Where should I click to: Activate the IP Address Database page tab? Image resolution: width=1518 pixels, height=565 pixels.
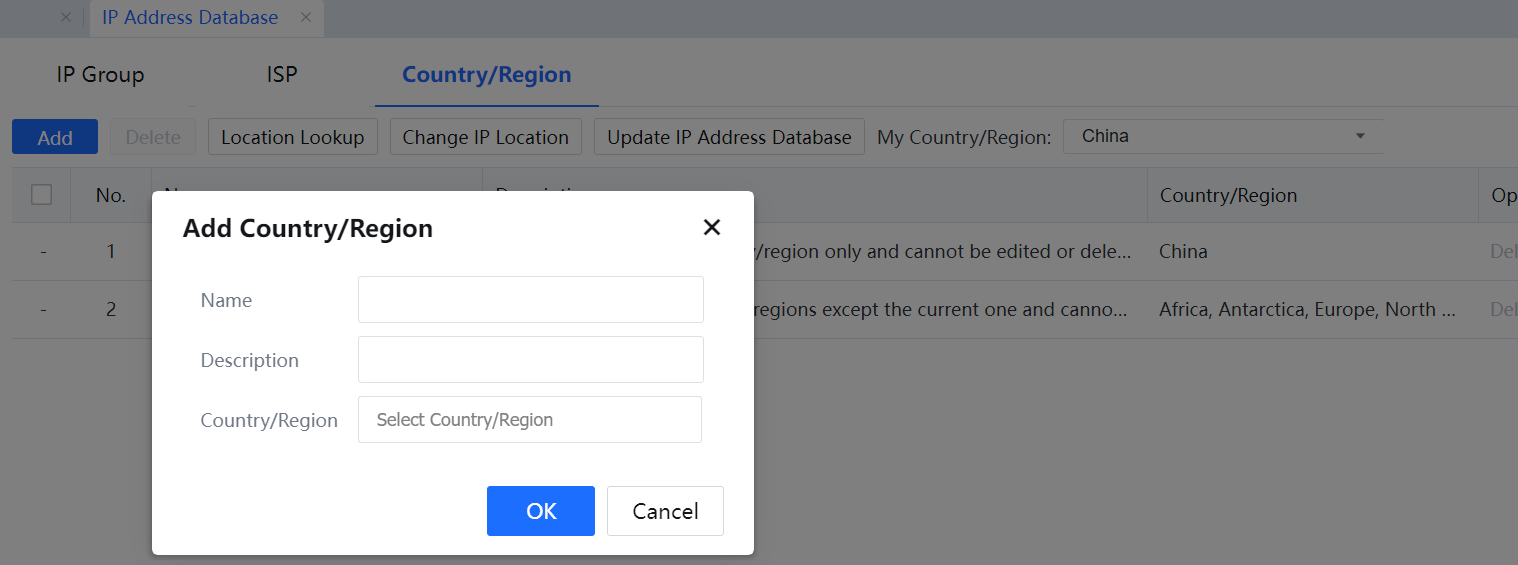[x=190, y=18]
